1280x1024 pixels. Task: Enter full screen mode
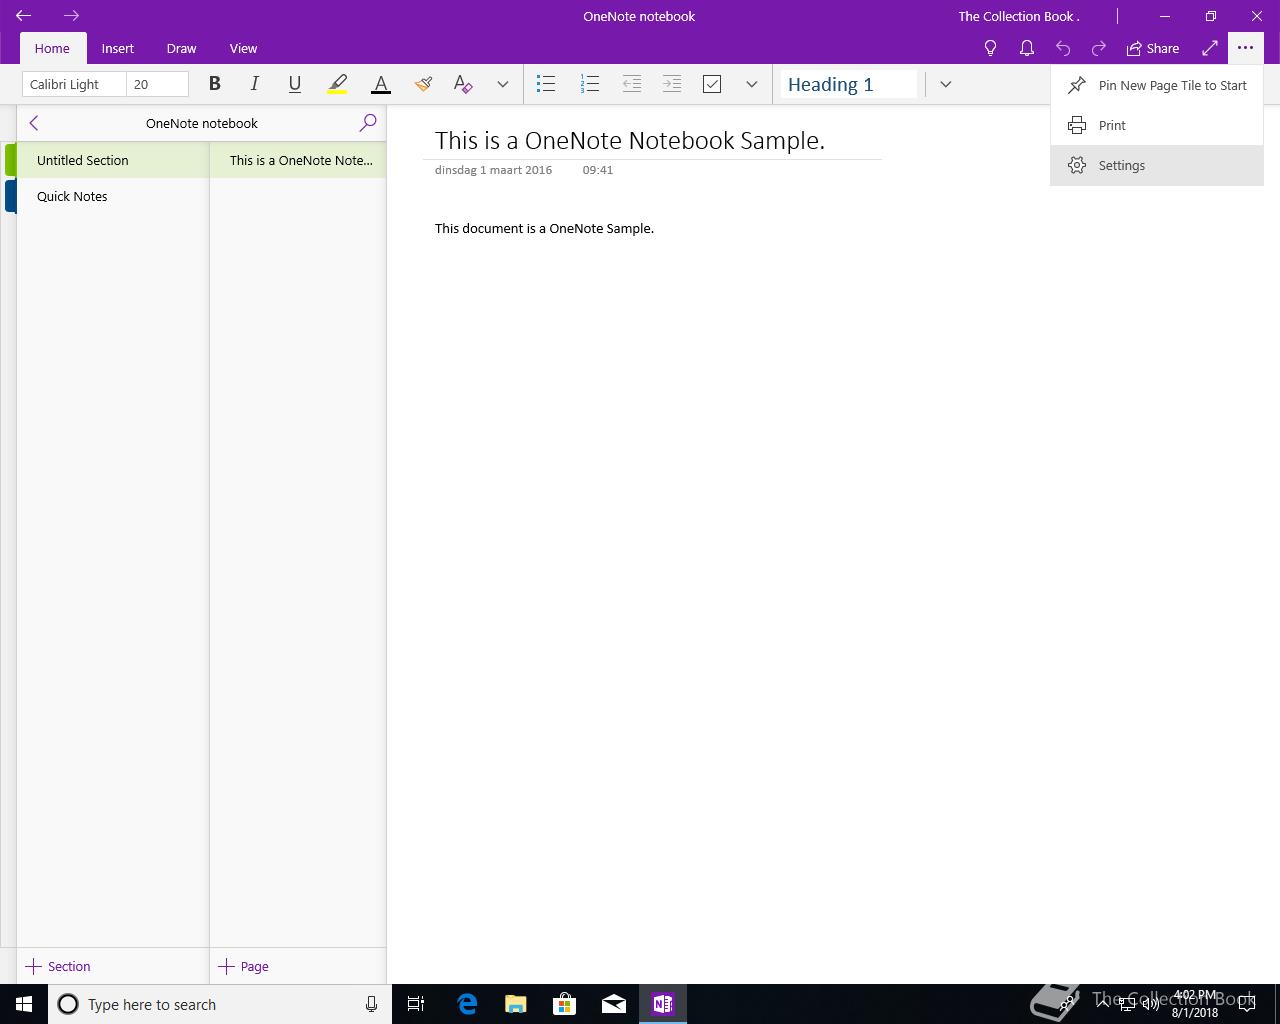[x=1209, y=48]
